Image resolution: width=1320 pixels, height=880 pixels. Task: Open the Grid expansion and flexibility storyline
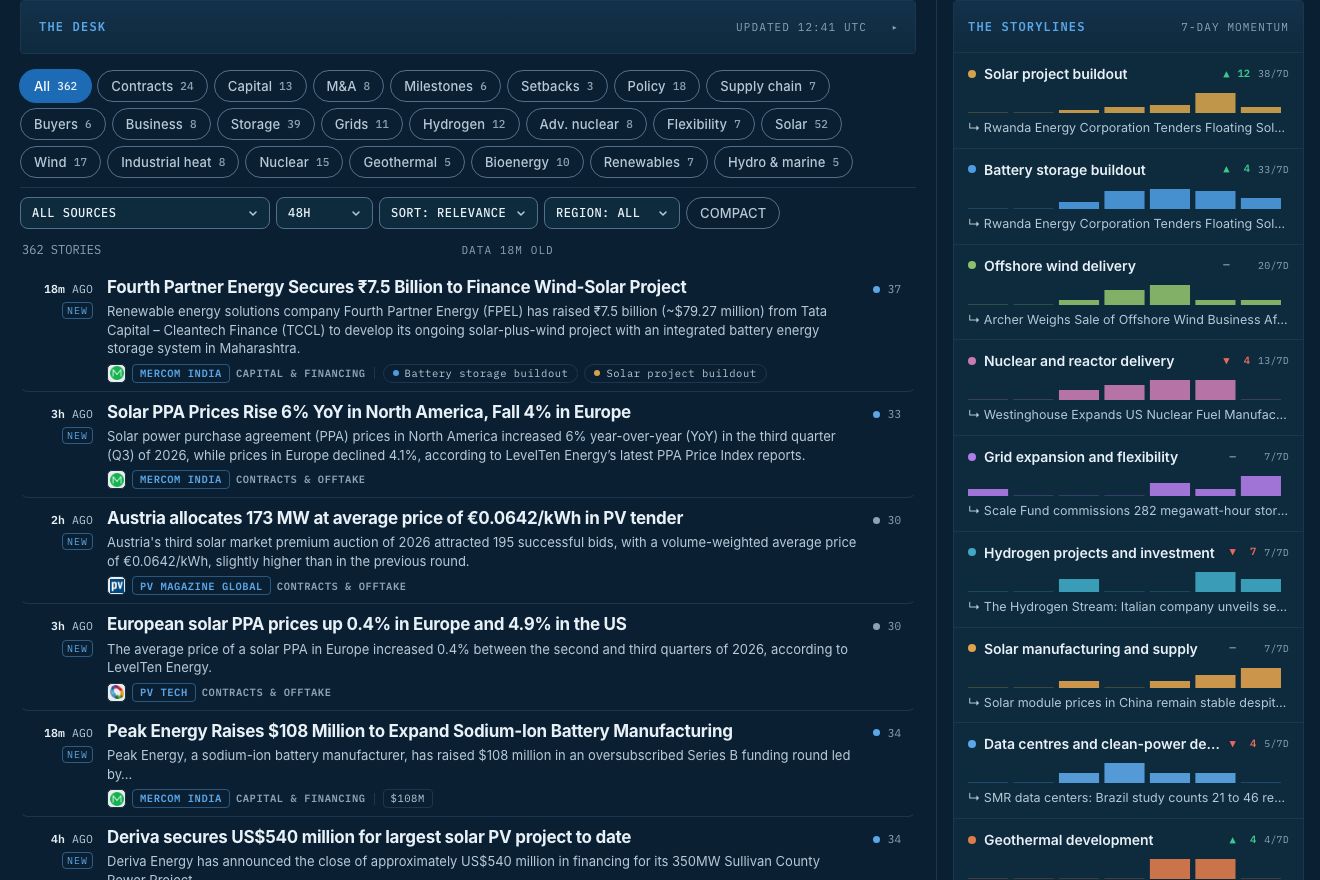pos(1128,484)
